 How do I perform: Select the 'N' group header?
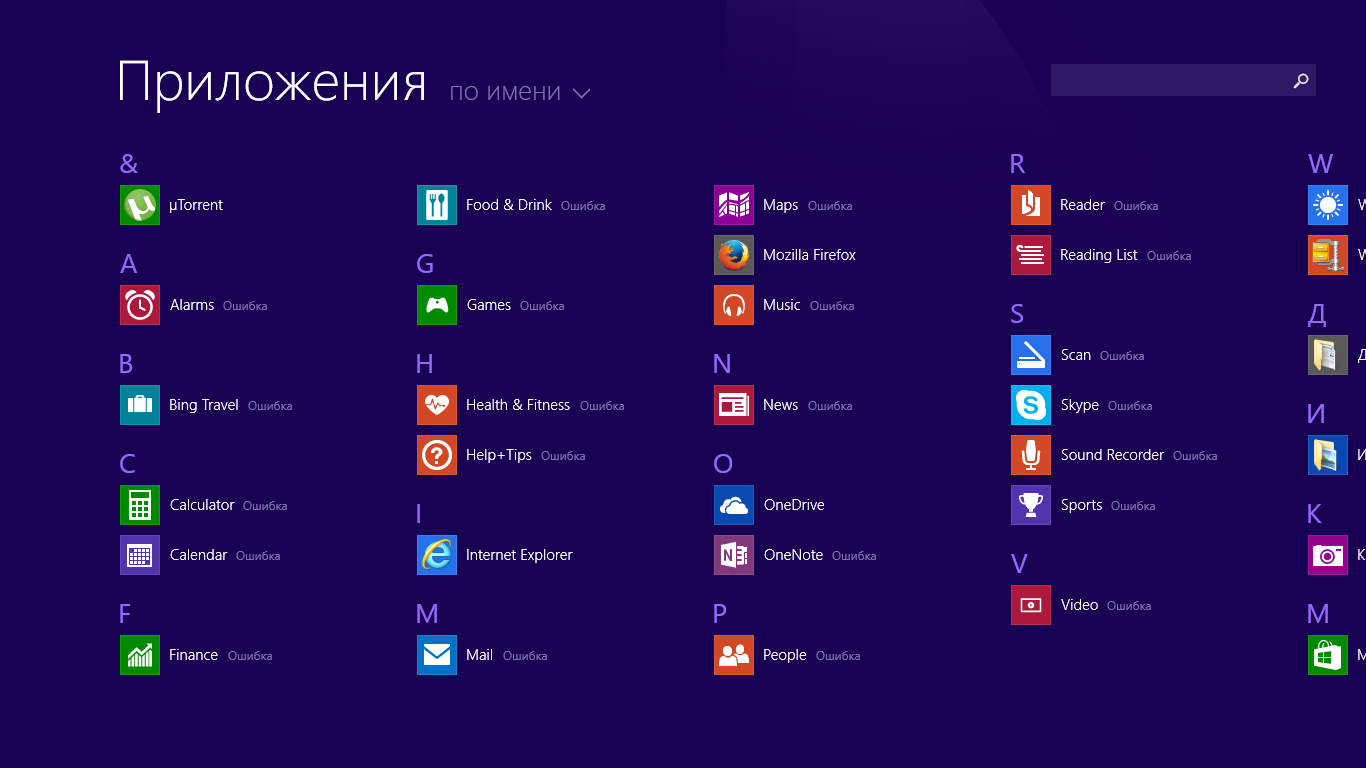(722, 364)
